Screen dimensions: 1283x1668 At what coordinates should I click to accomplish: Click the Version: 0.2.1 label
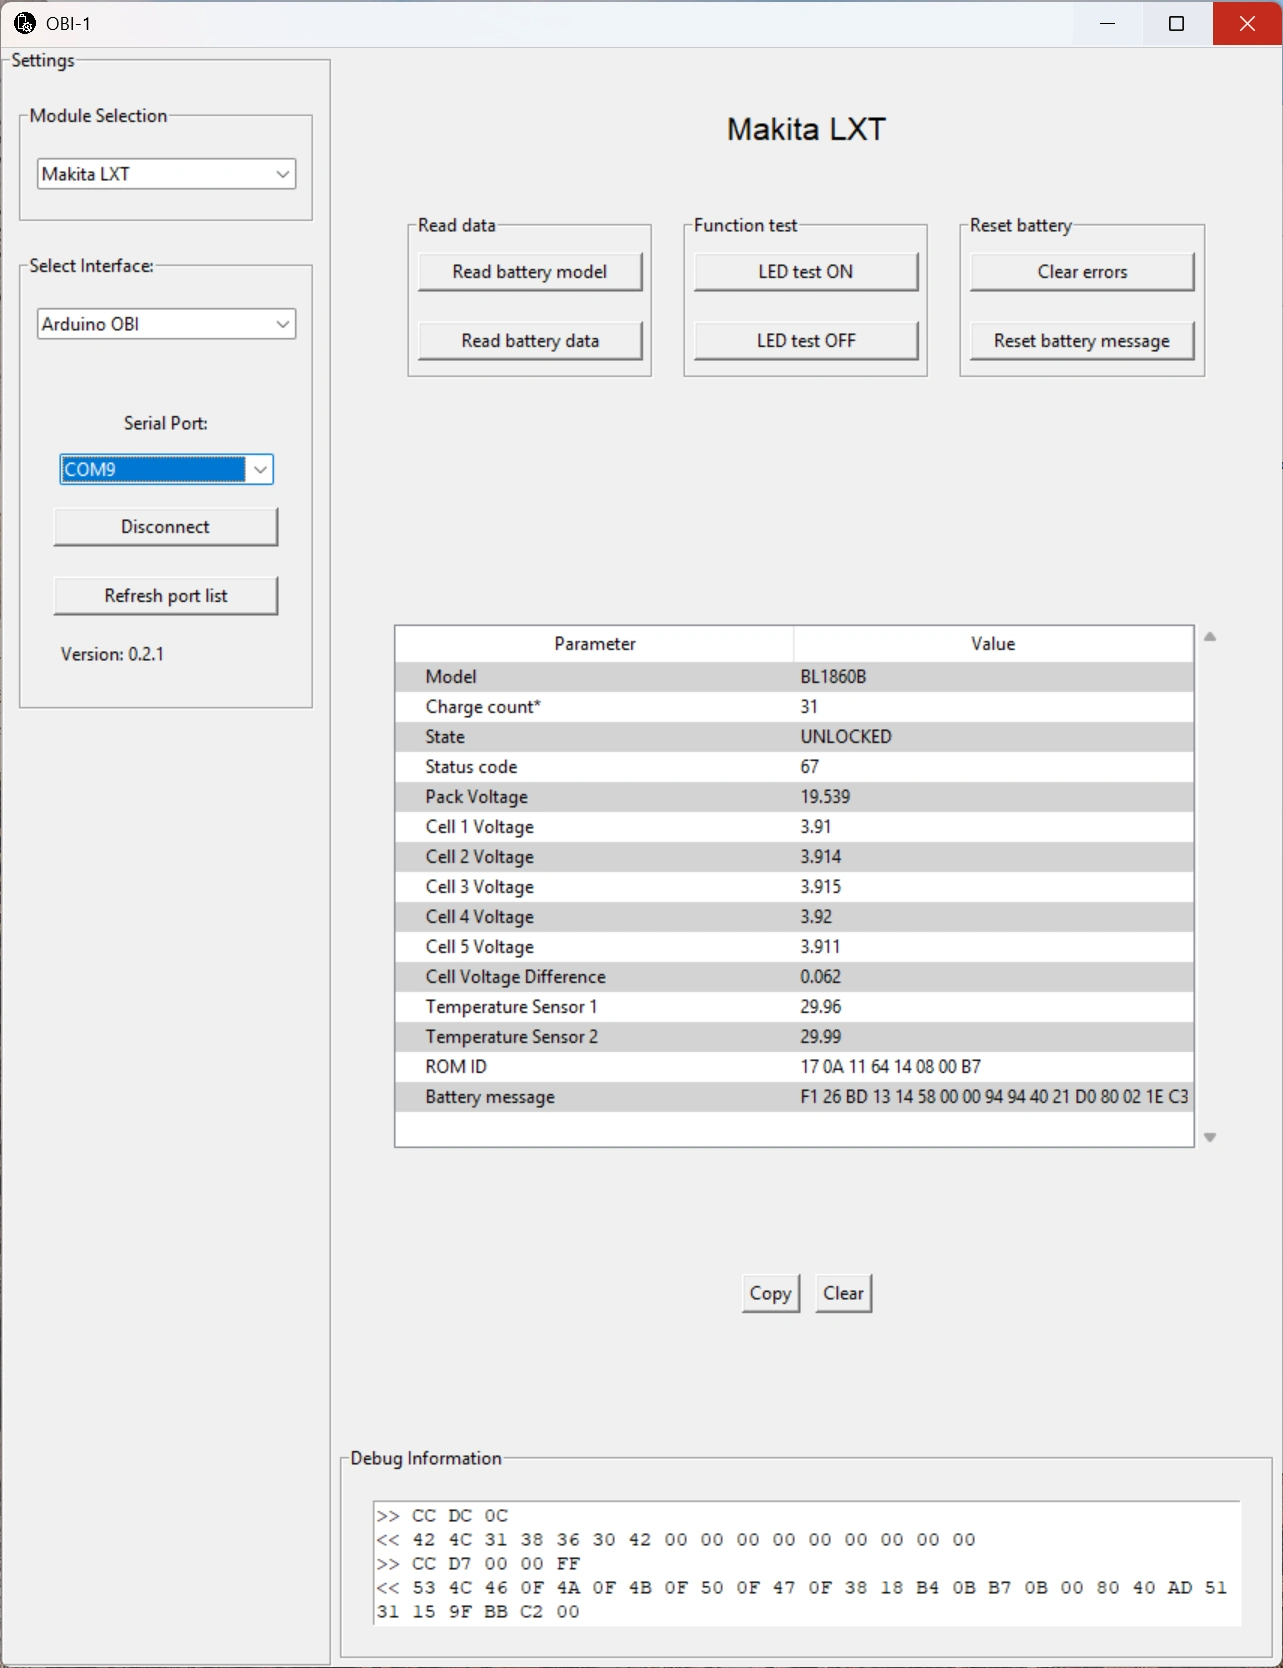coord(112,654)
